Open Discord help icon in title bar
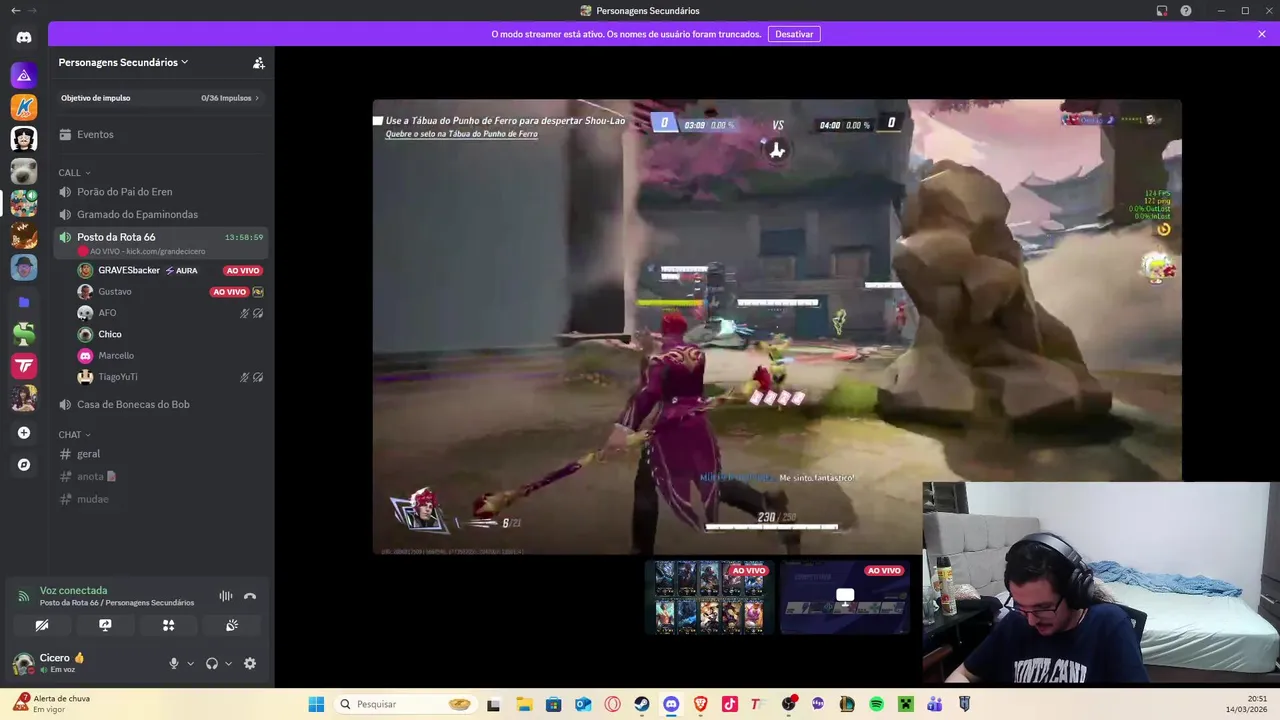 (x=1186, y=10)
